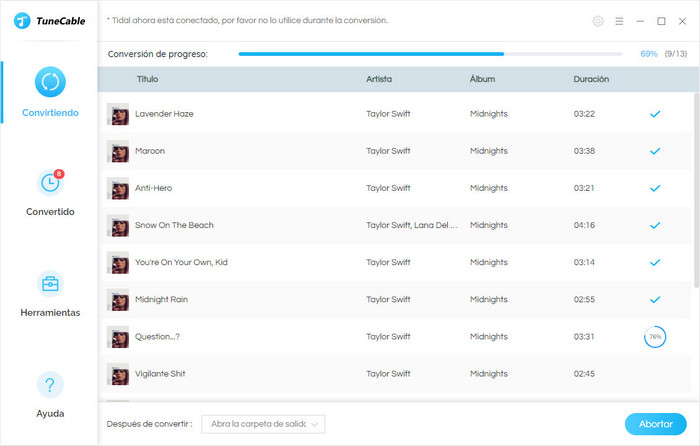Select the 'You're On Your Own, Kid' title

[181, 262]
